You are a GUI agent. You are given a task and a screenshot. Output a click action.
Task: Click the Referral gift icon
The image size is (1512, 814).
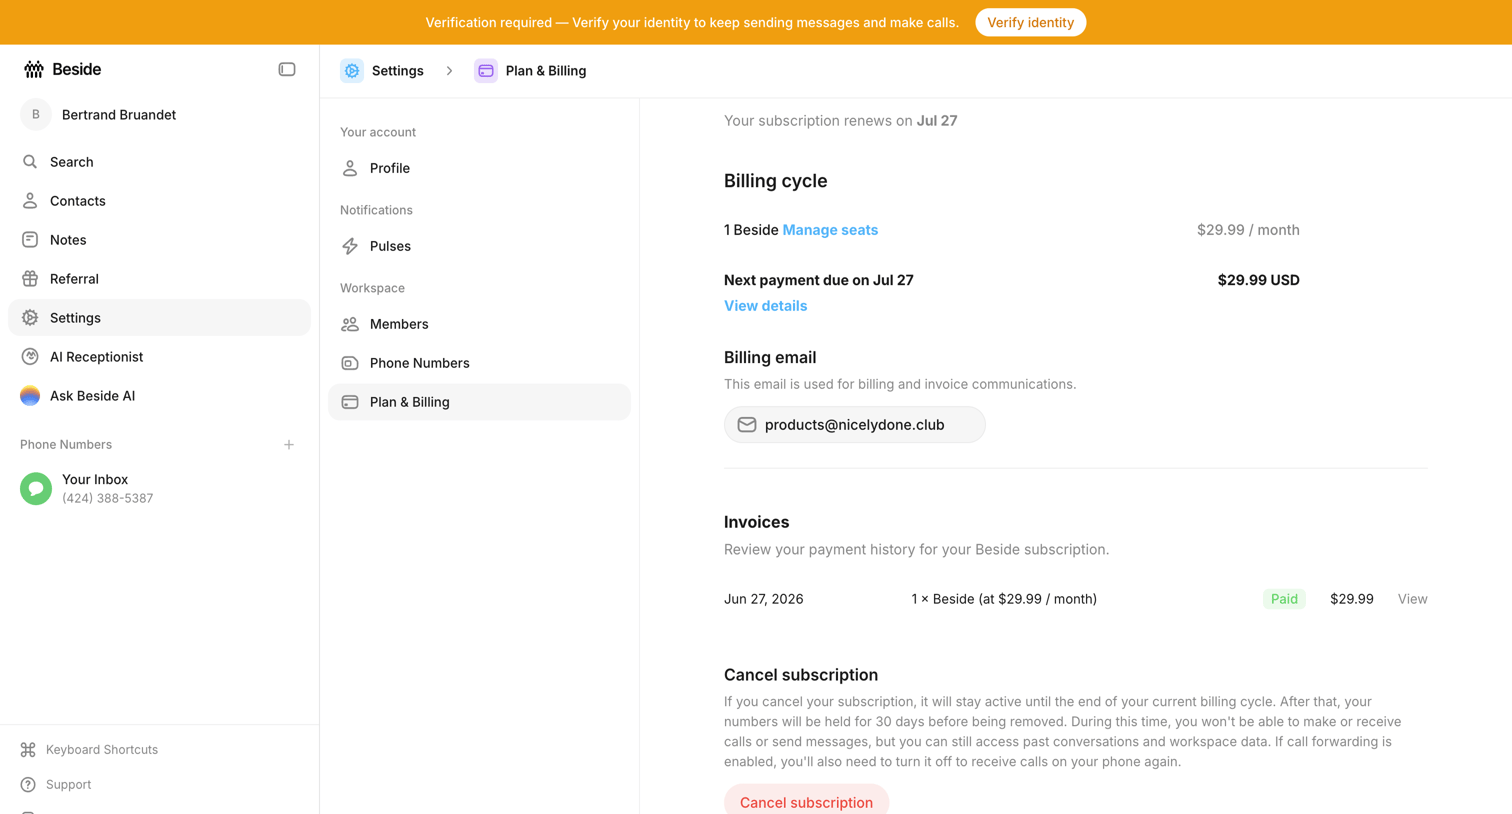coord(30,279)
